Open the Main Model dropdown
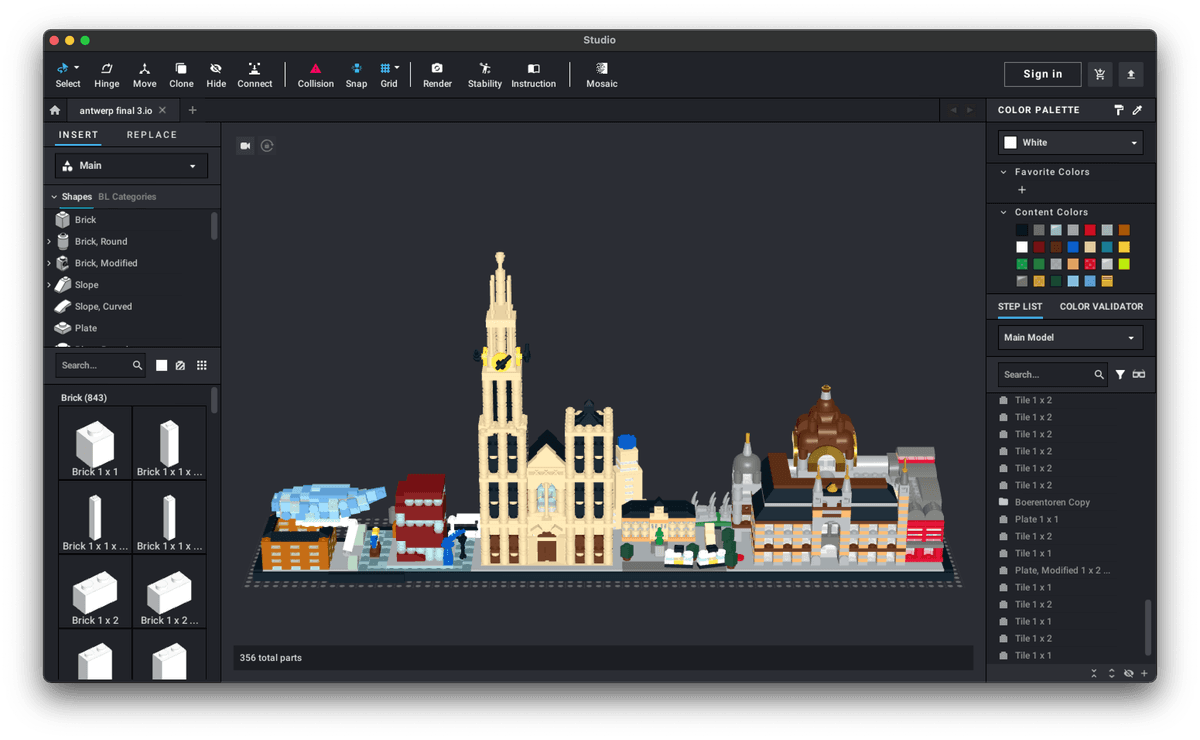This screenshot has height=740, width=1200. 1069,337
